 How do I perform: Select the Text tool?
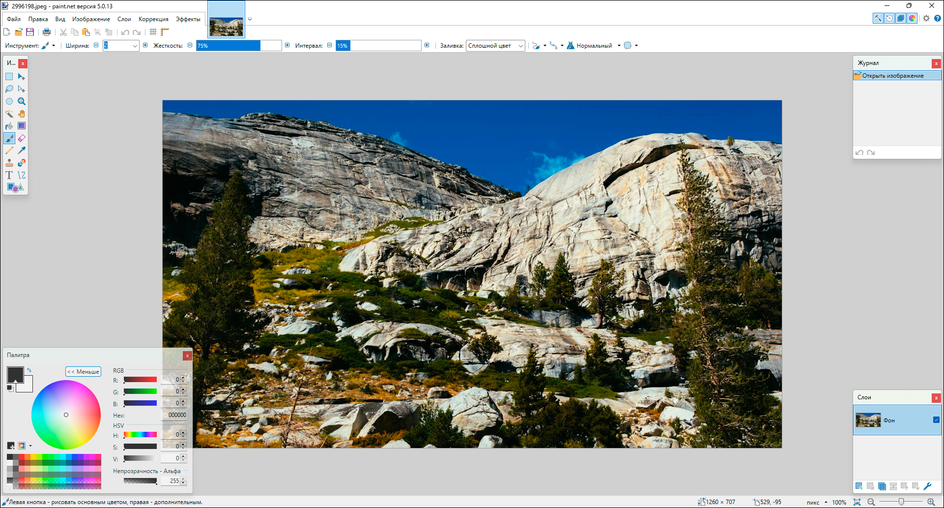(x=9, y=175)
